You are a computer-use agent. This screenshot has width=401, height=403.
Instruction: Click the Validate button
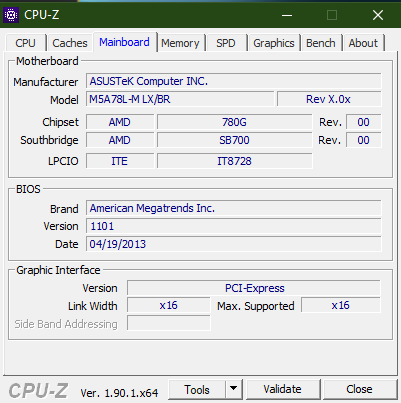pyautogui.click(x=282, y=389)
